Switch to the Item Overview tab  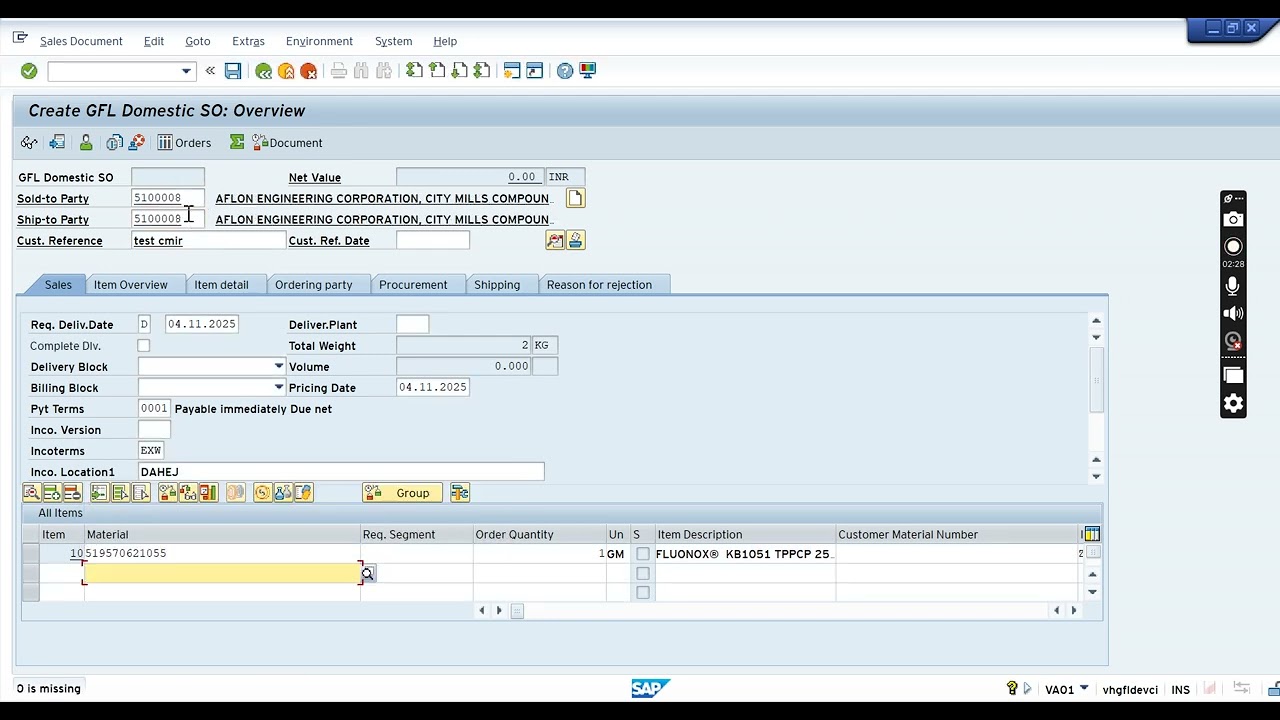[x=131, y=285]
